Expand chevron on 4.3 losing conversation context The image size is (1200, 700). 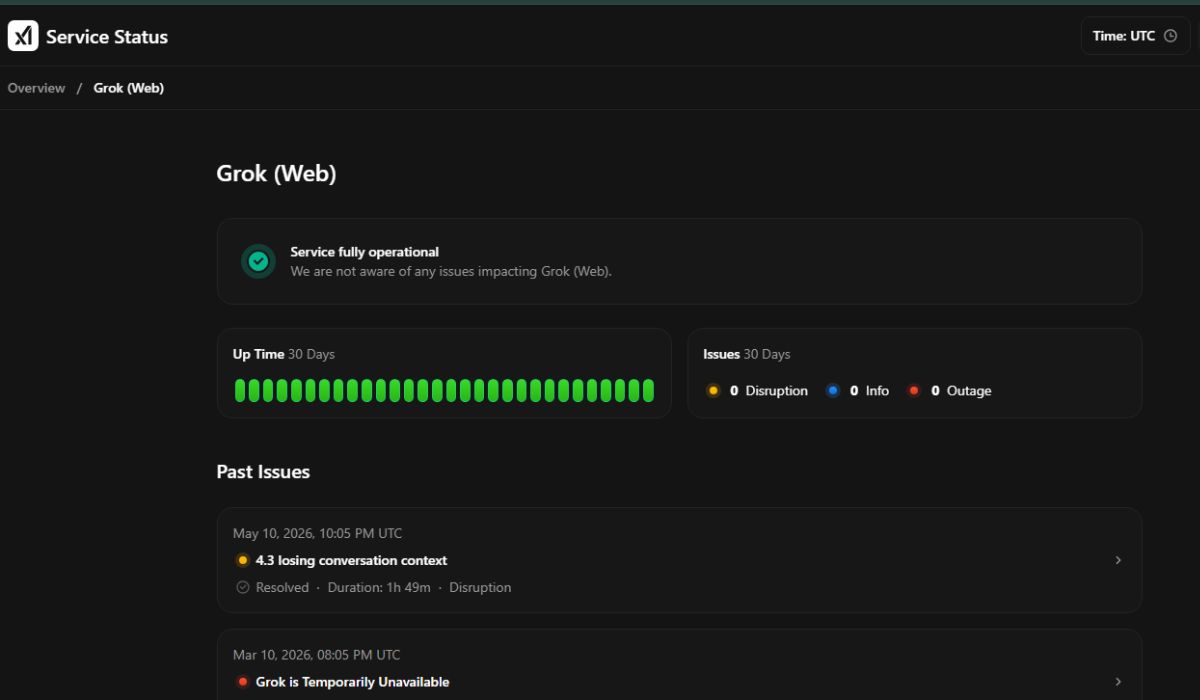(1118, 560)
